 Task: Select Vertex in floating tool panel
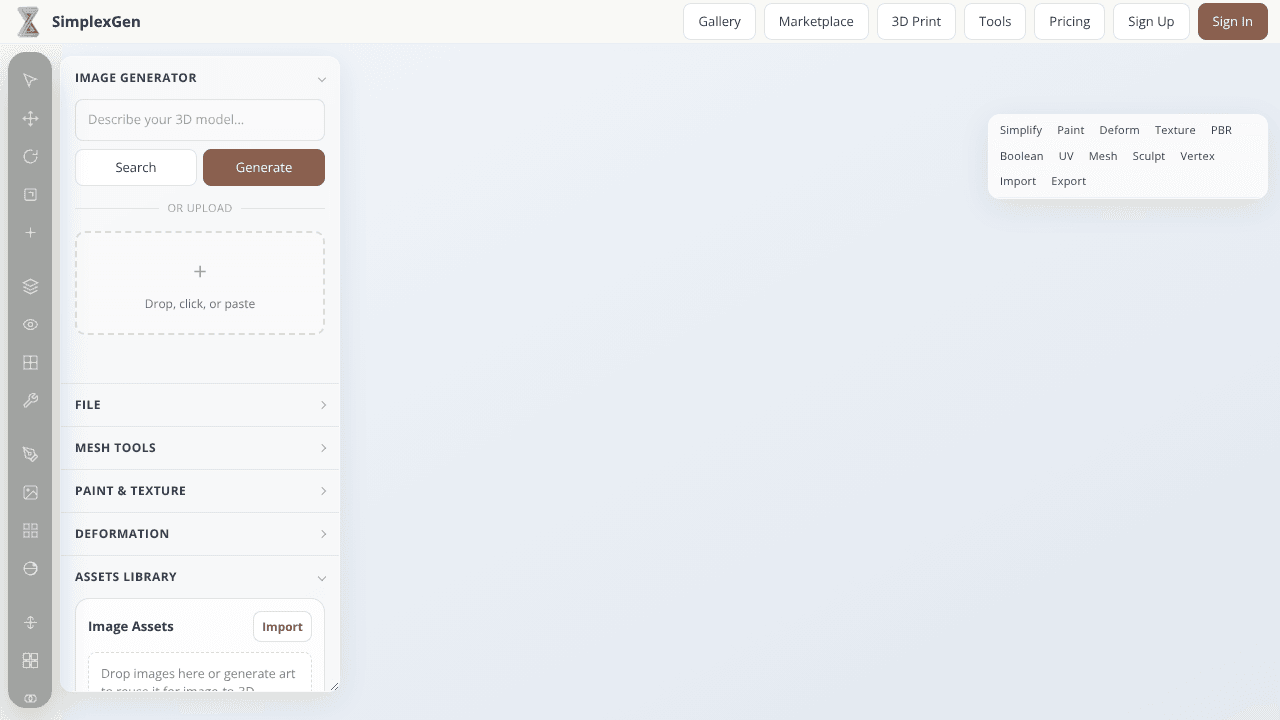click(x=1197, y=156)
